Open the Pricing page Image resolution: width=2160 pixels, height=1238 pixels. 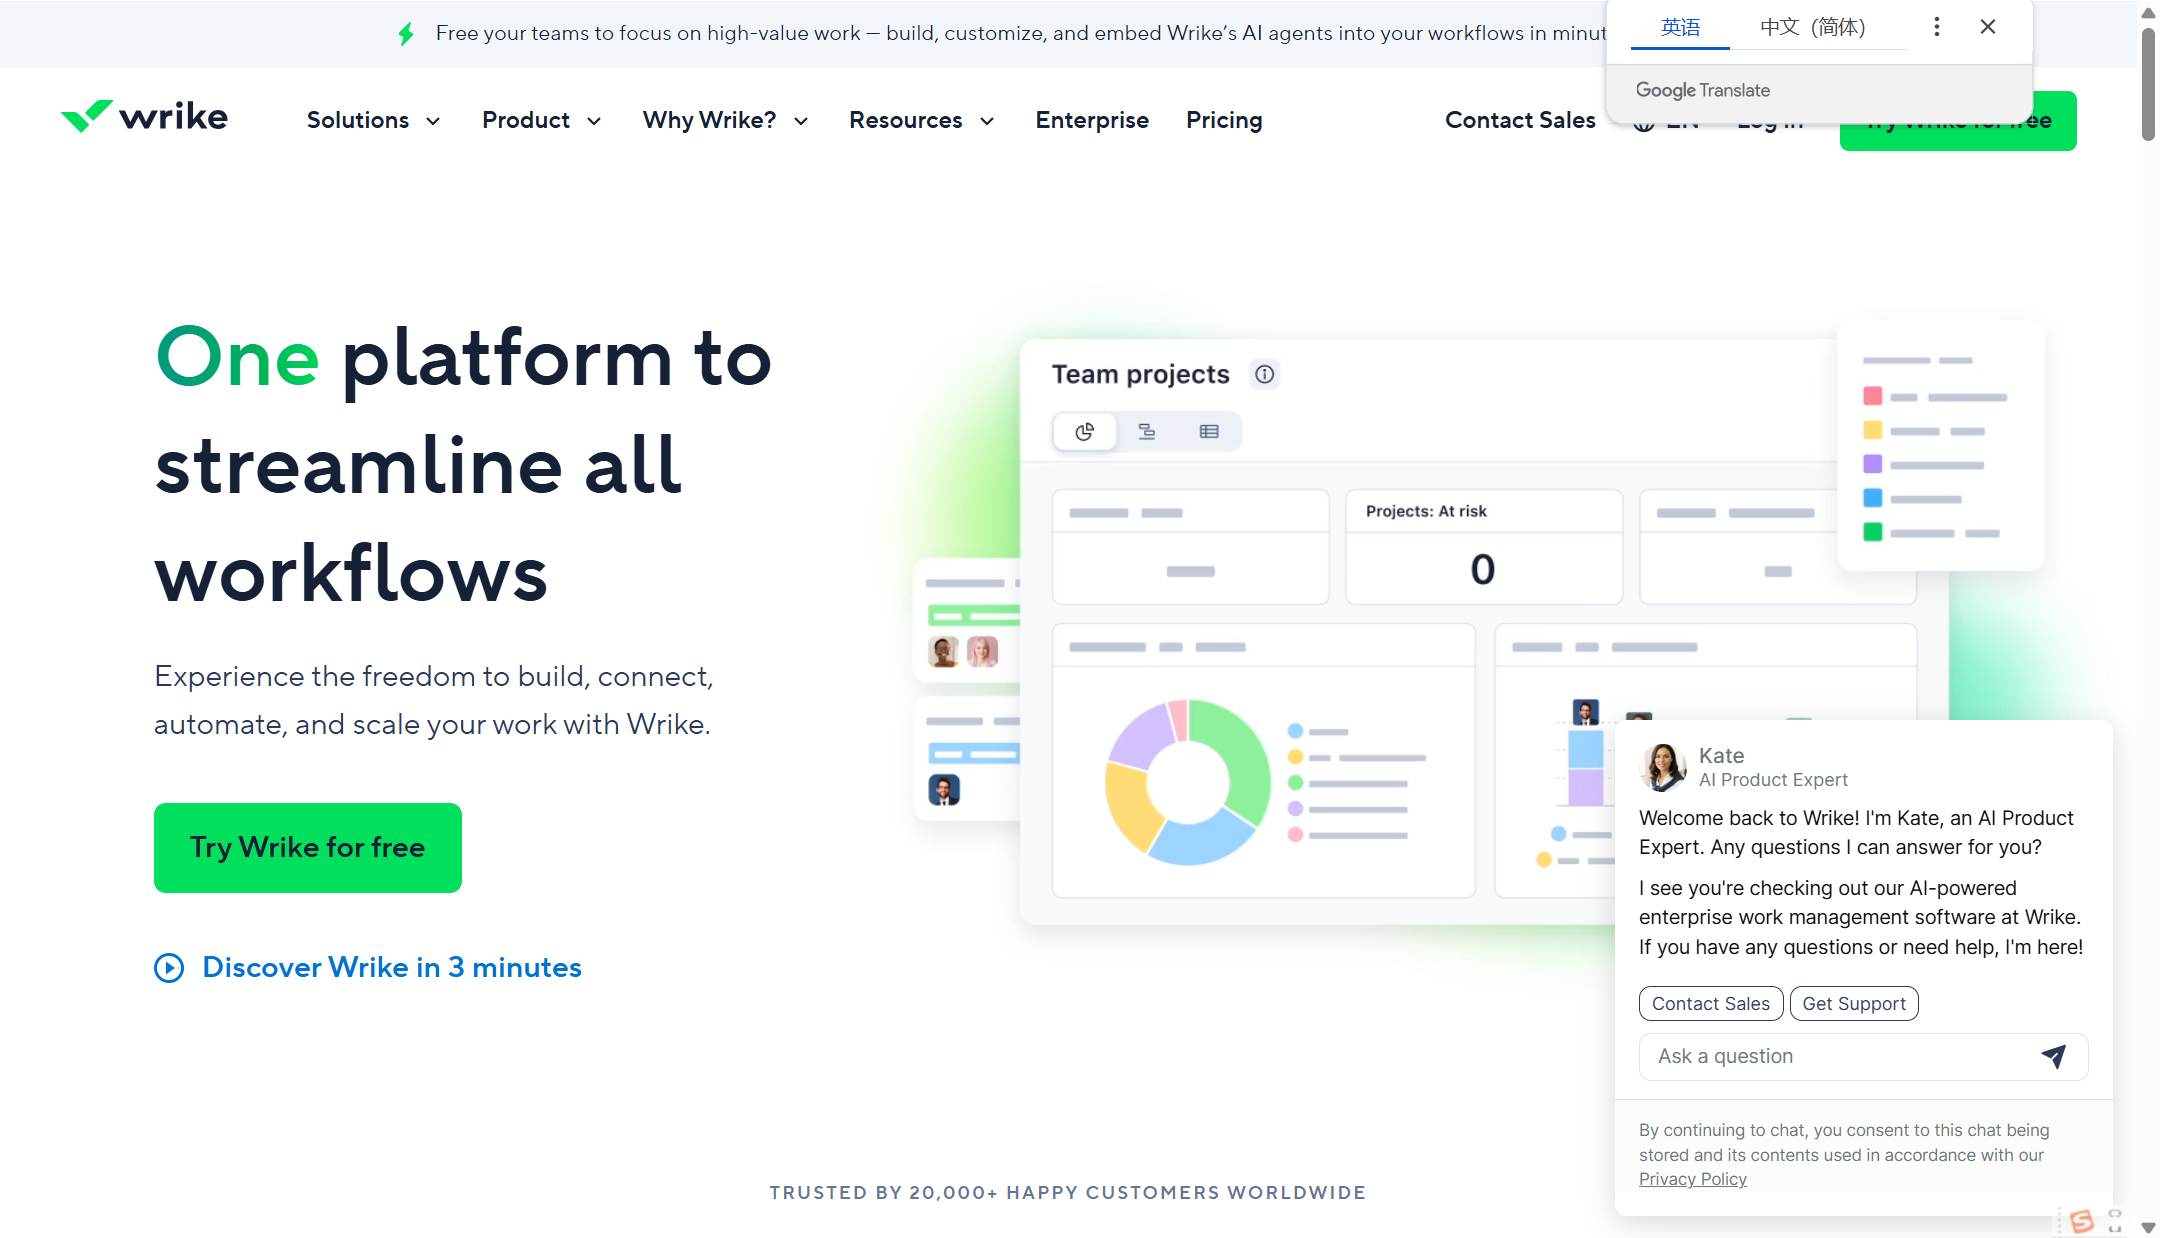pyautogui.click(x=1223, y=120)
